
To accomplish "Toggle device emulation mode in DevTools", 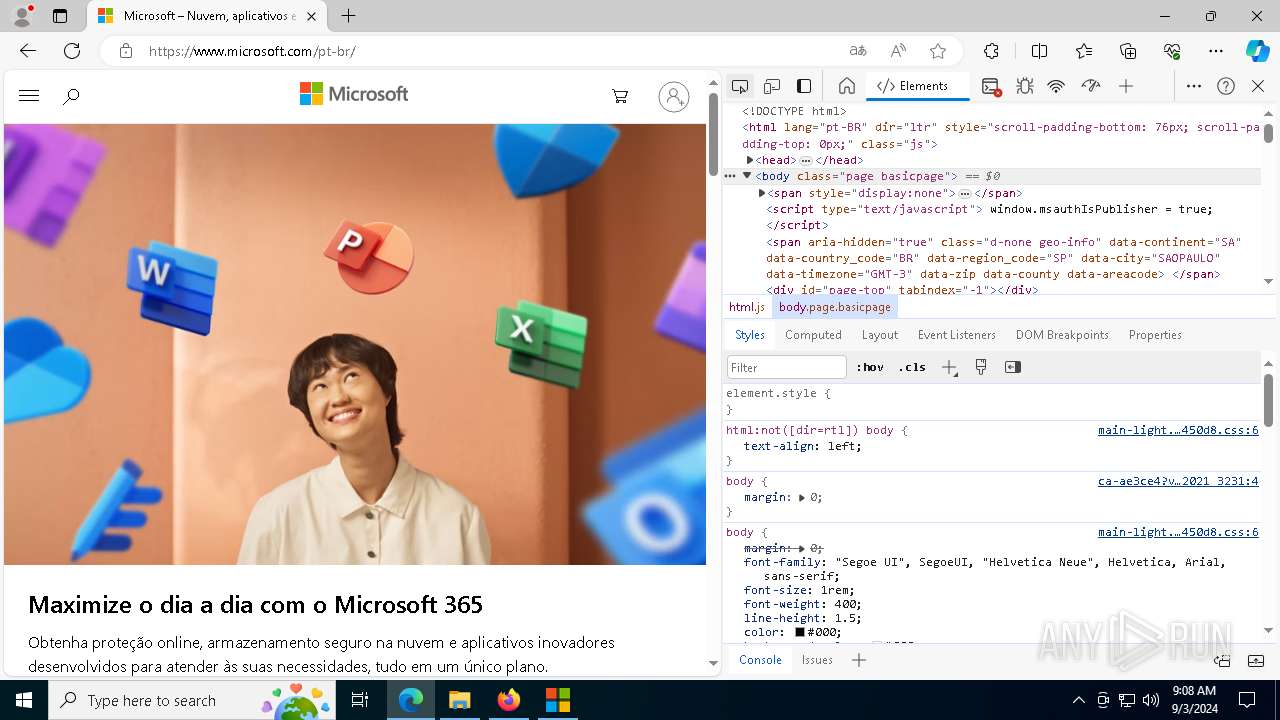I will point(772,86).
